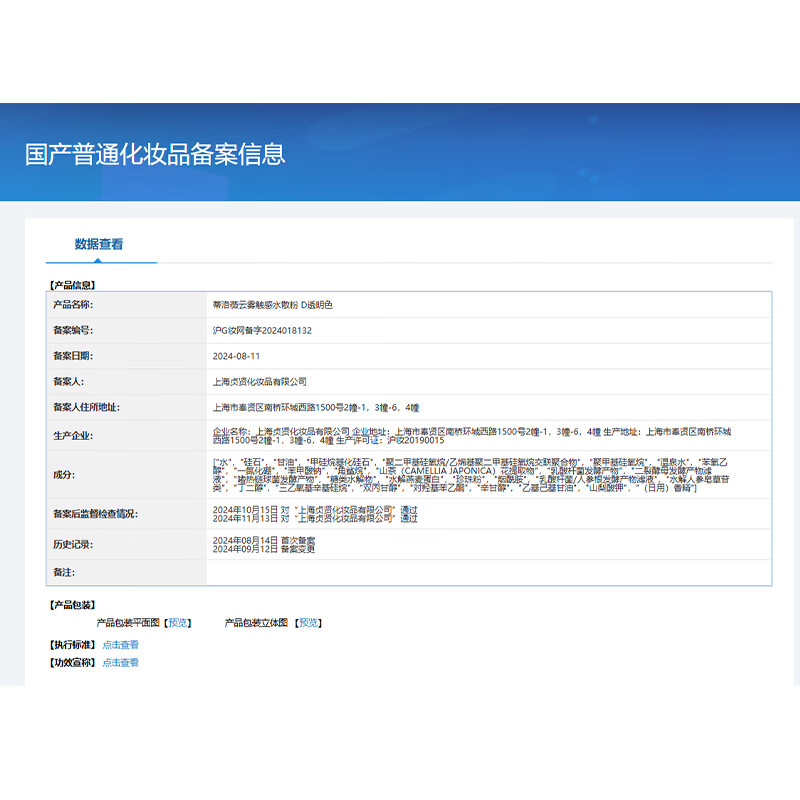The image size is (800, 800).
Task: Click 预览 link for 产品包装立体图
Action: click(x=309, y=622)
